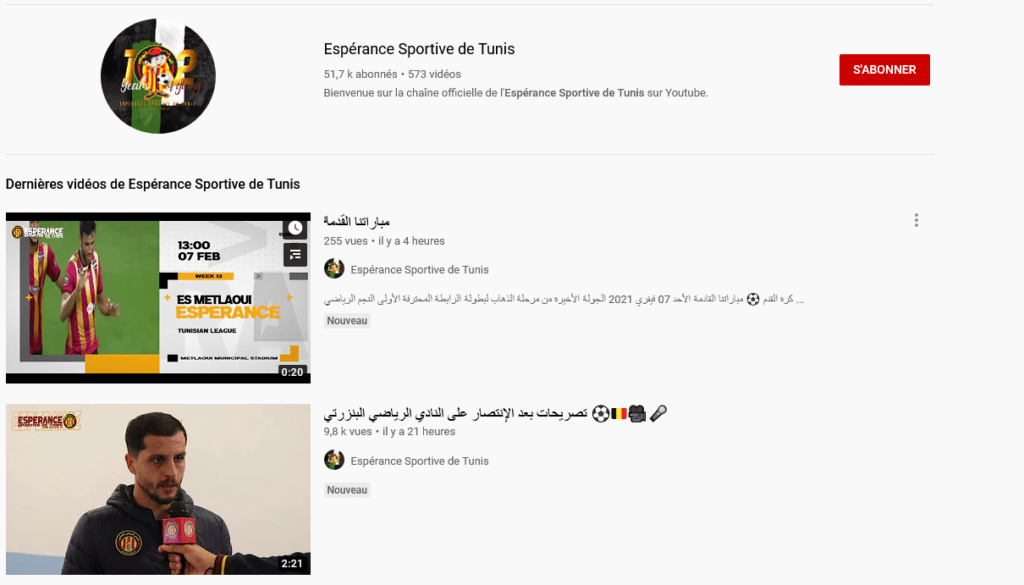
Task: Open the three-dot menu for first video
Action: click(x=916, y=220)
